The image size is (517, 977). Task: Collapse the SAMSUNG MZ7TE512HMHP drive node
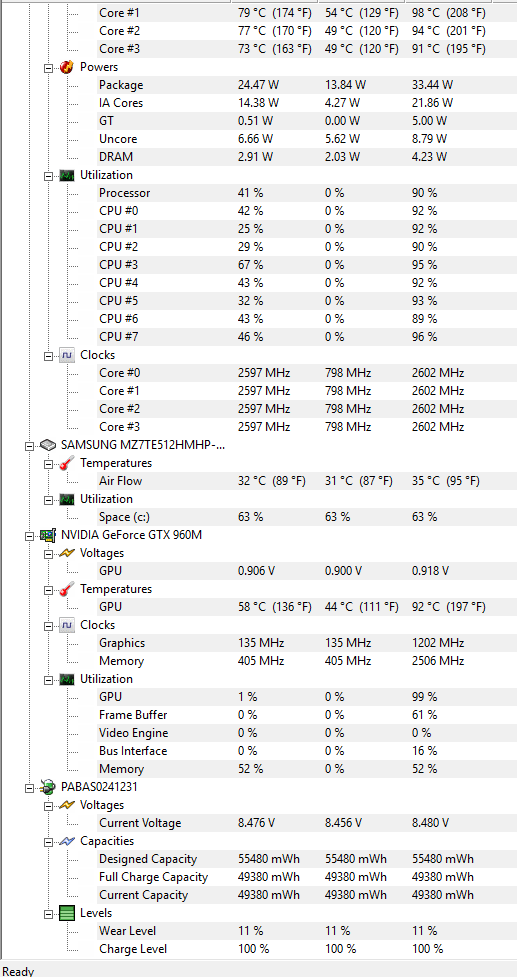coord(29,446)
